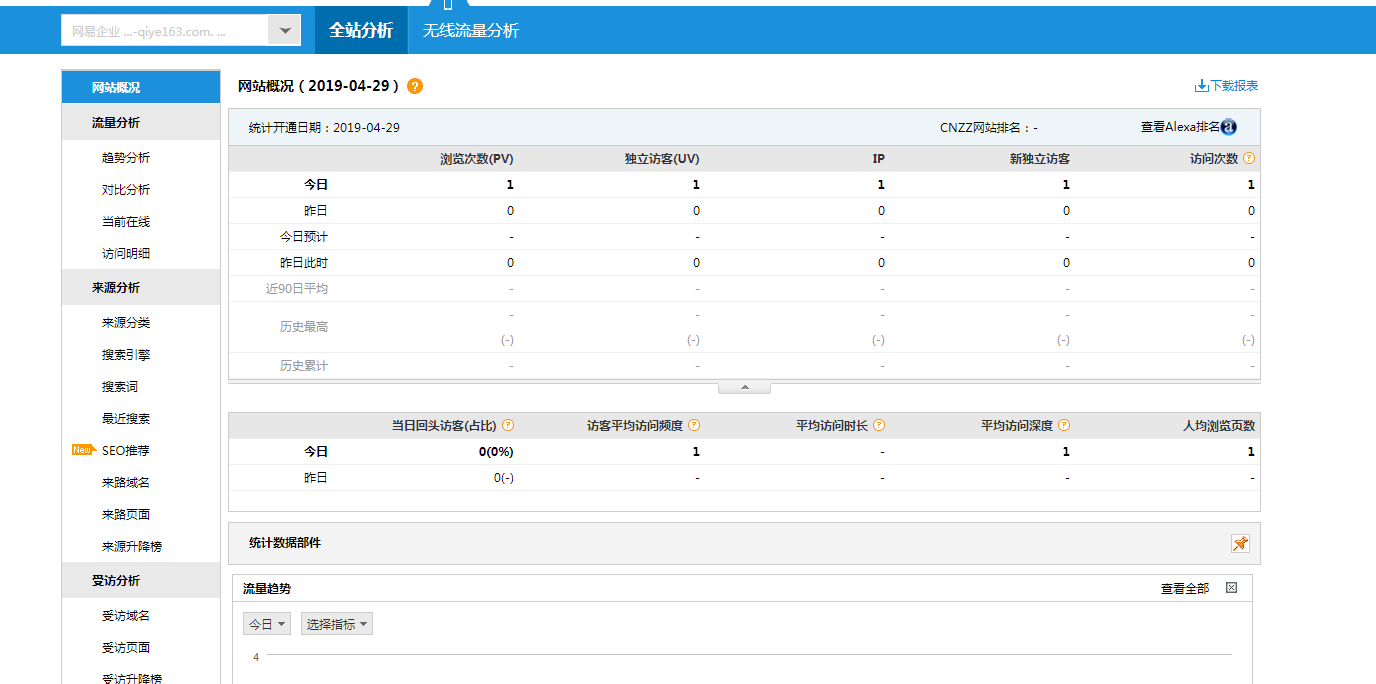Screen dimensions: 1376x684
Task: Close the 流量趋势 widget with the X icon
Action: click(x=1231, y=588)
